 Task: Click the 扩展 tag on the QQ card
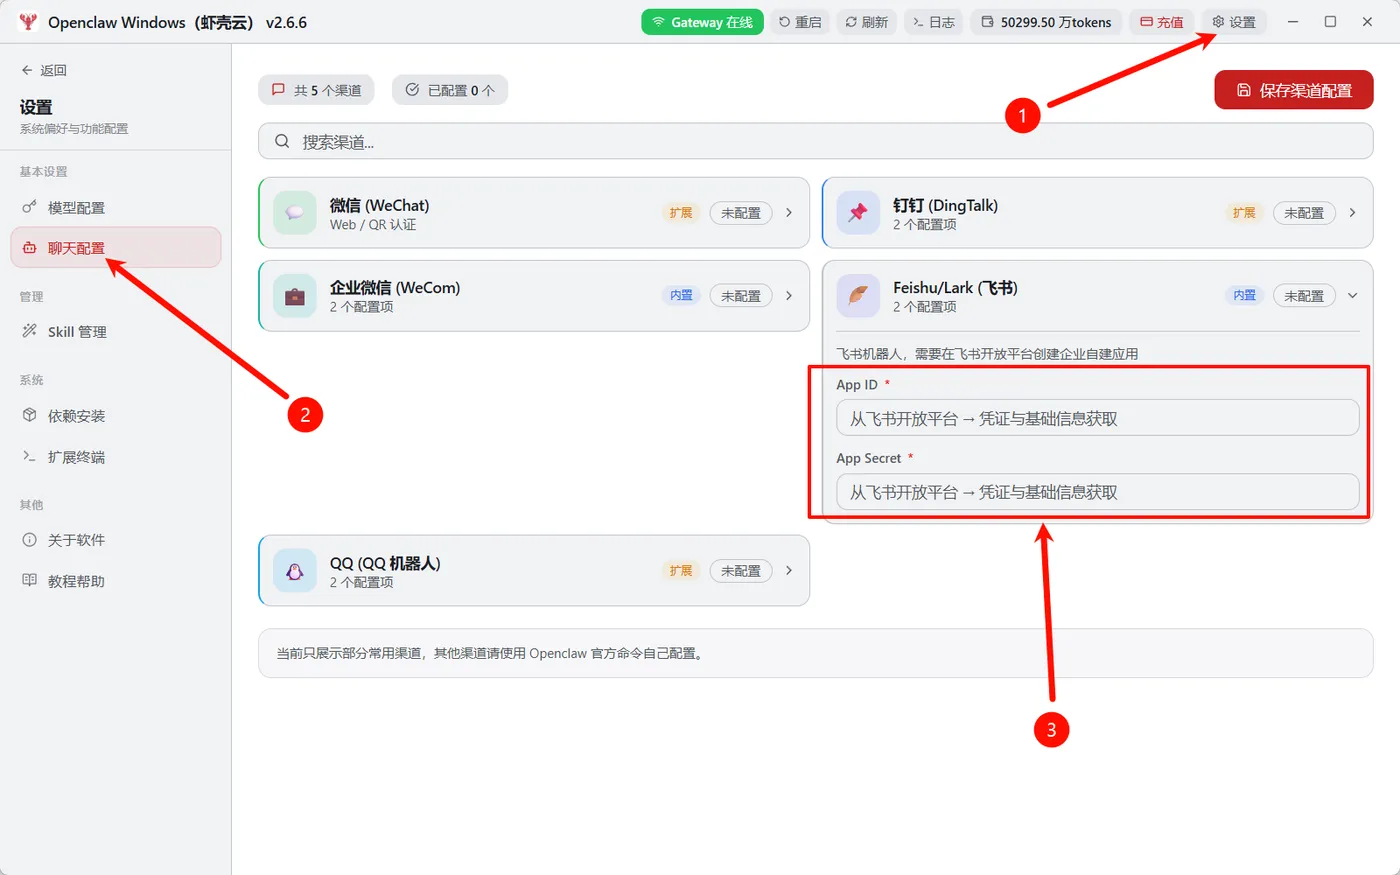pyautogui.click(x=681, y=571)
